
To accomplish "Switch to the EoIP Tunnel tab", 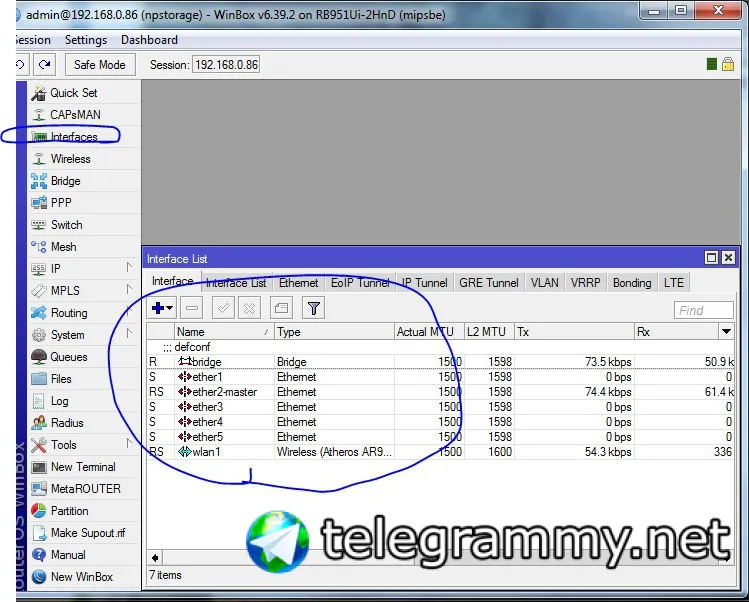I will click(360, 283).
